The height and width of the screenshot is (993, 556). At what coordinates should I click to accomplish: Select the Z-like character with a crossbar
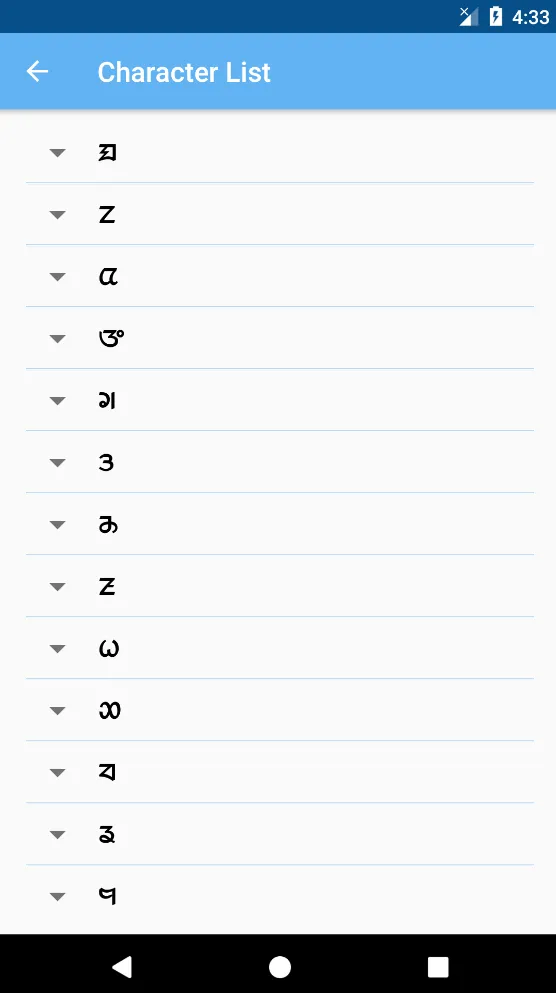(106, 586)
